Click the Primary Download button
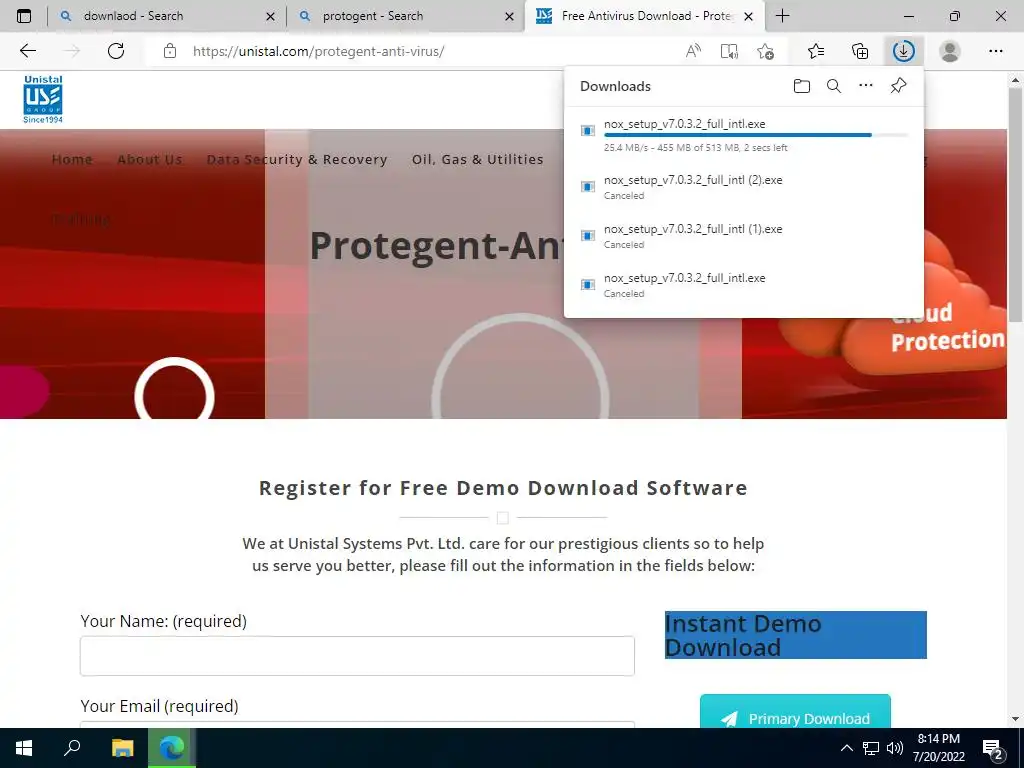 (x=795, y=712)
